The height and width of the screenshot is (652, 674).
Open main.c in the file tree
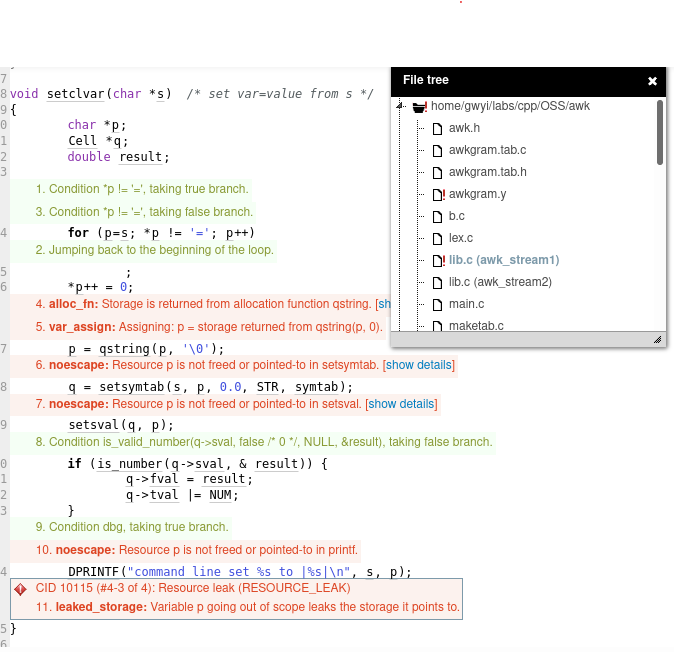[x=466, y=304]
